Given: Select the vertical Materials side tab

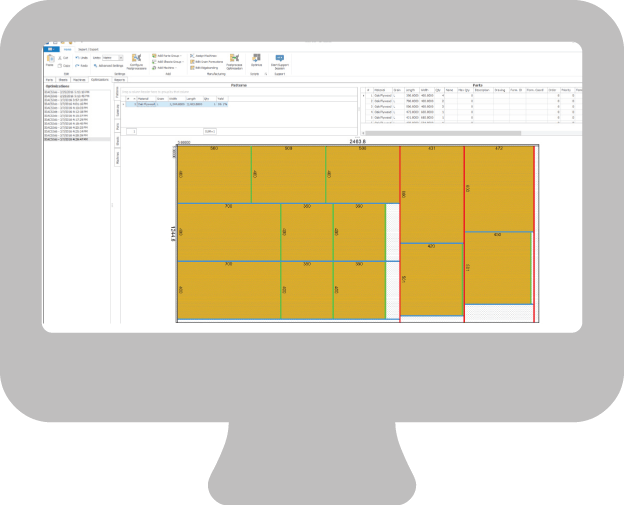Looking at the screenshot, I should coord(117,110).
